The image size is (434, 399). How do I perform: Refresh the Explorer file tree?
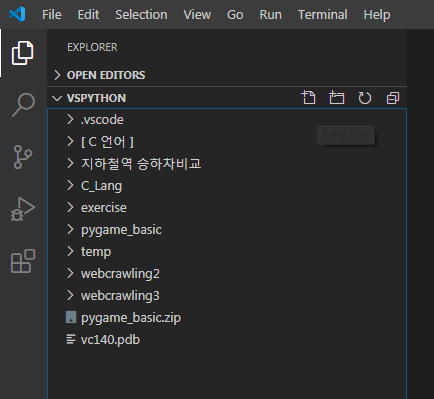[365, 98]
